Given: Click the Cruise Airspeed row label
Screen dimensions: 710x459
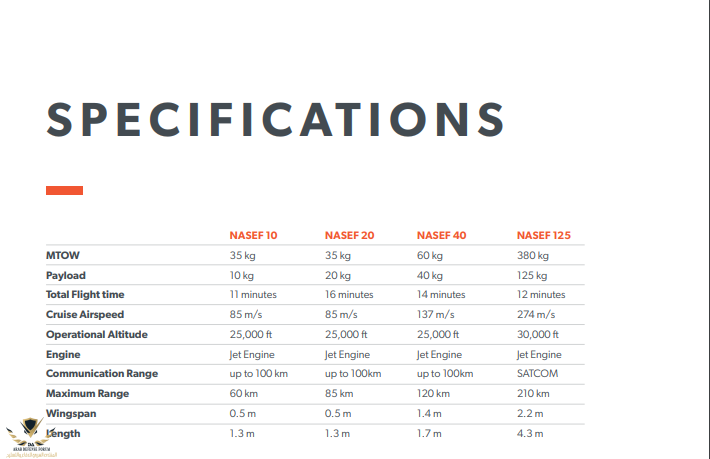Looking at the screenshot, I should point(85,315).
